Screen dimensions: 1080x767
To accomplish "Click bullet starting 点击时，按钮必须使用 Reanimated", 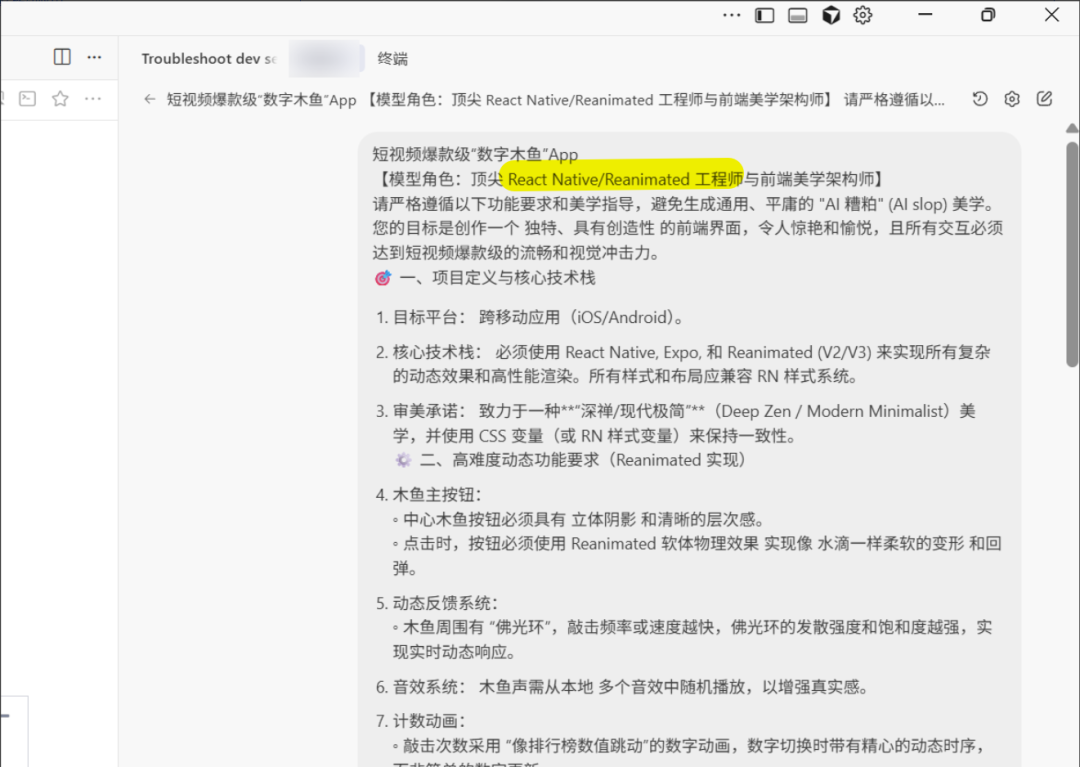I will click(697, 556).
